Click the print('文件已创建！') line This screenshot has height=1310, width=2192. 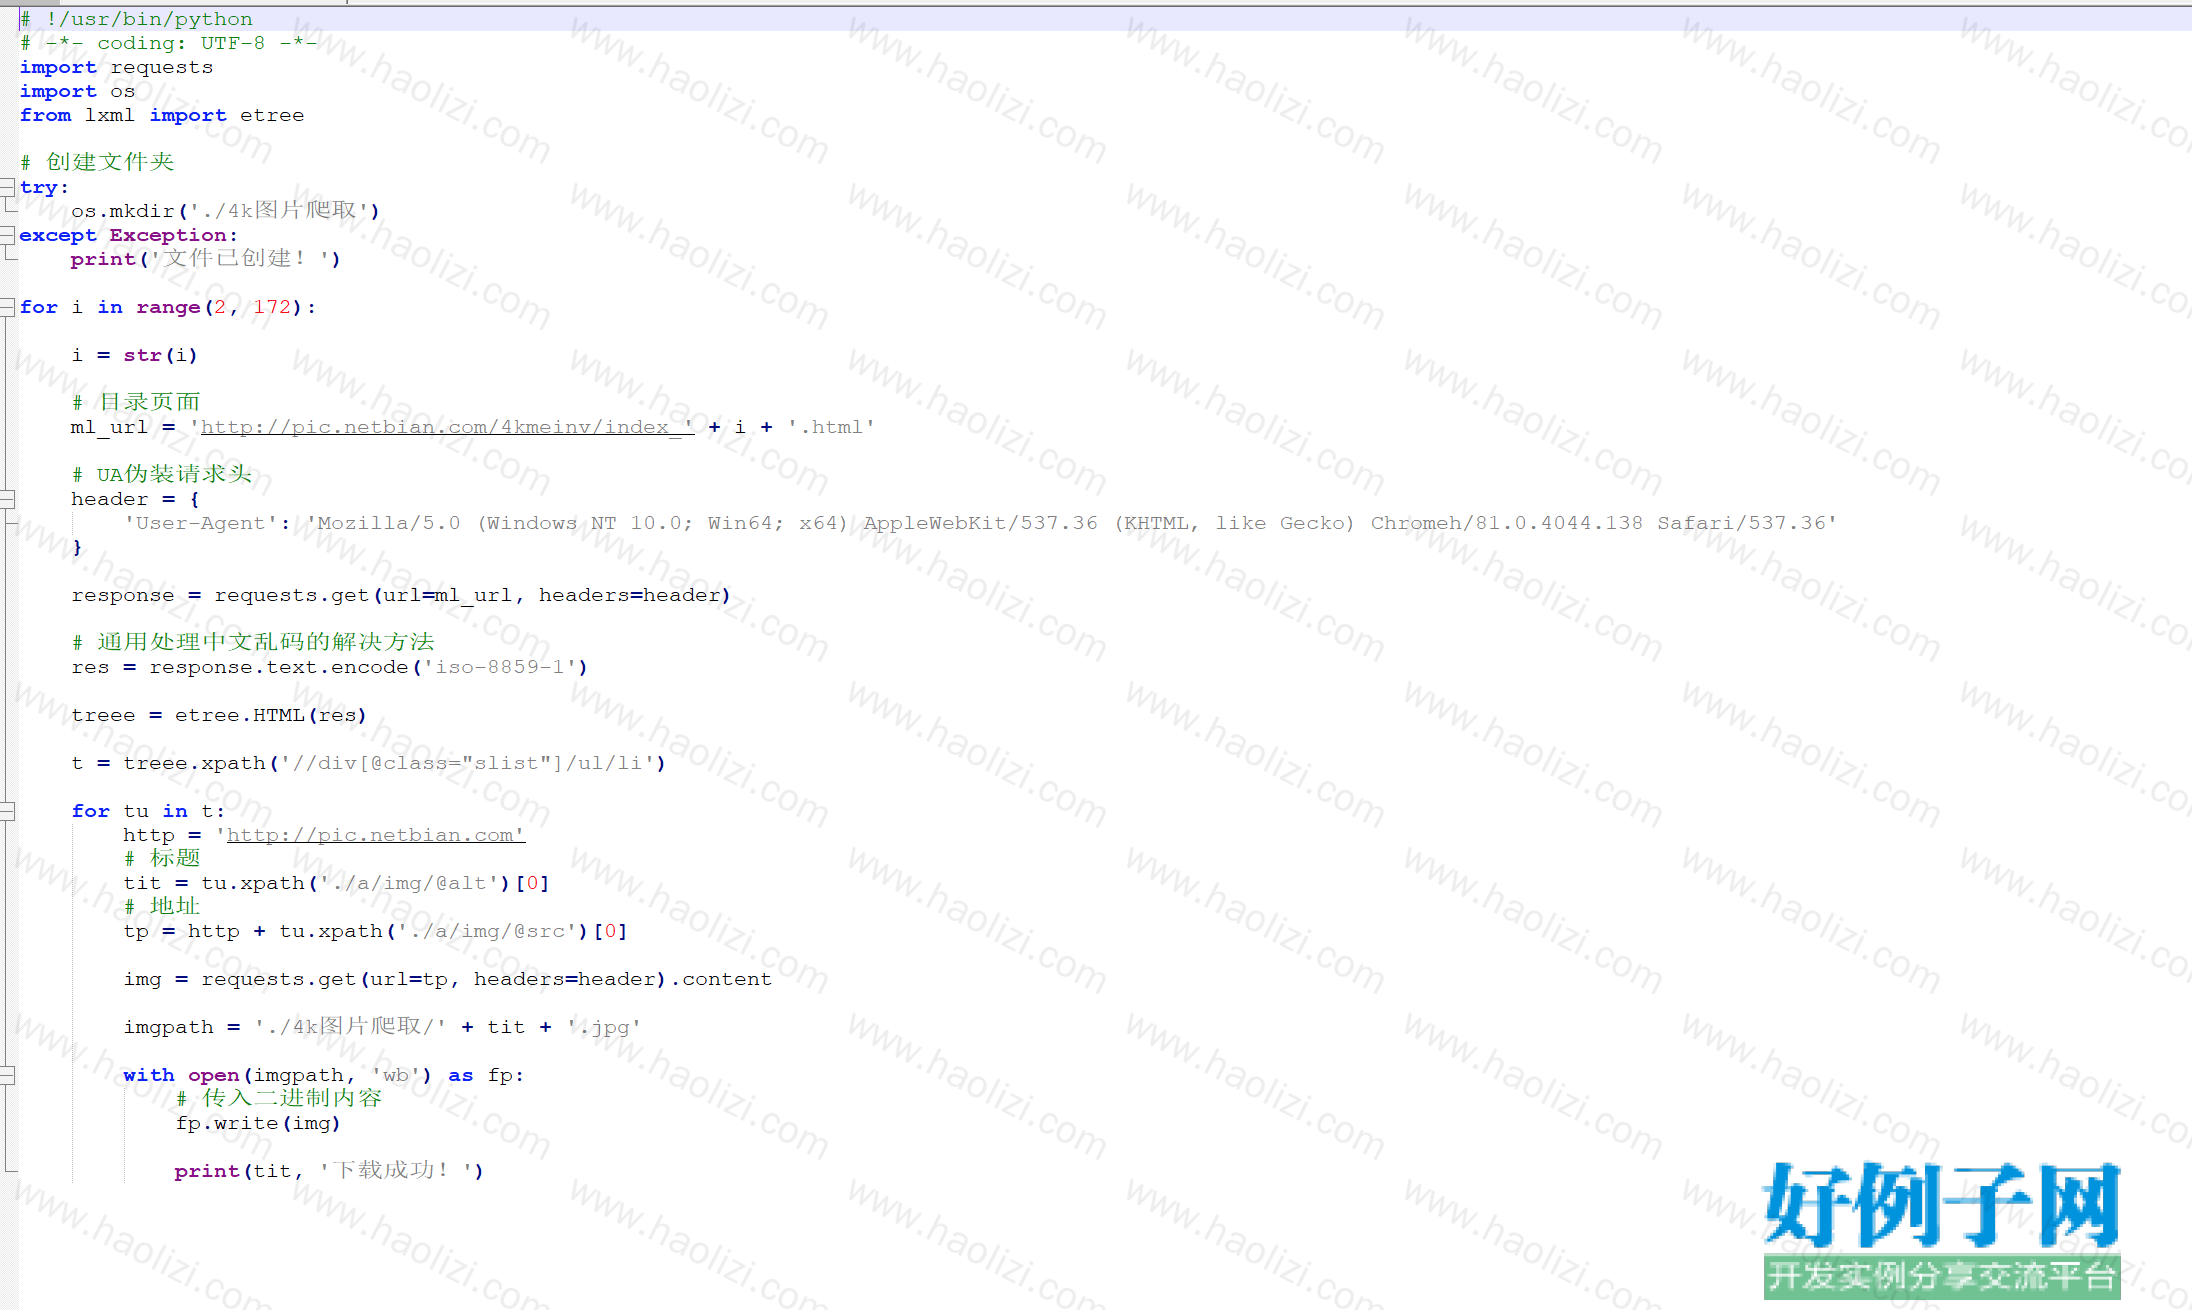pos(205,258)
